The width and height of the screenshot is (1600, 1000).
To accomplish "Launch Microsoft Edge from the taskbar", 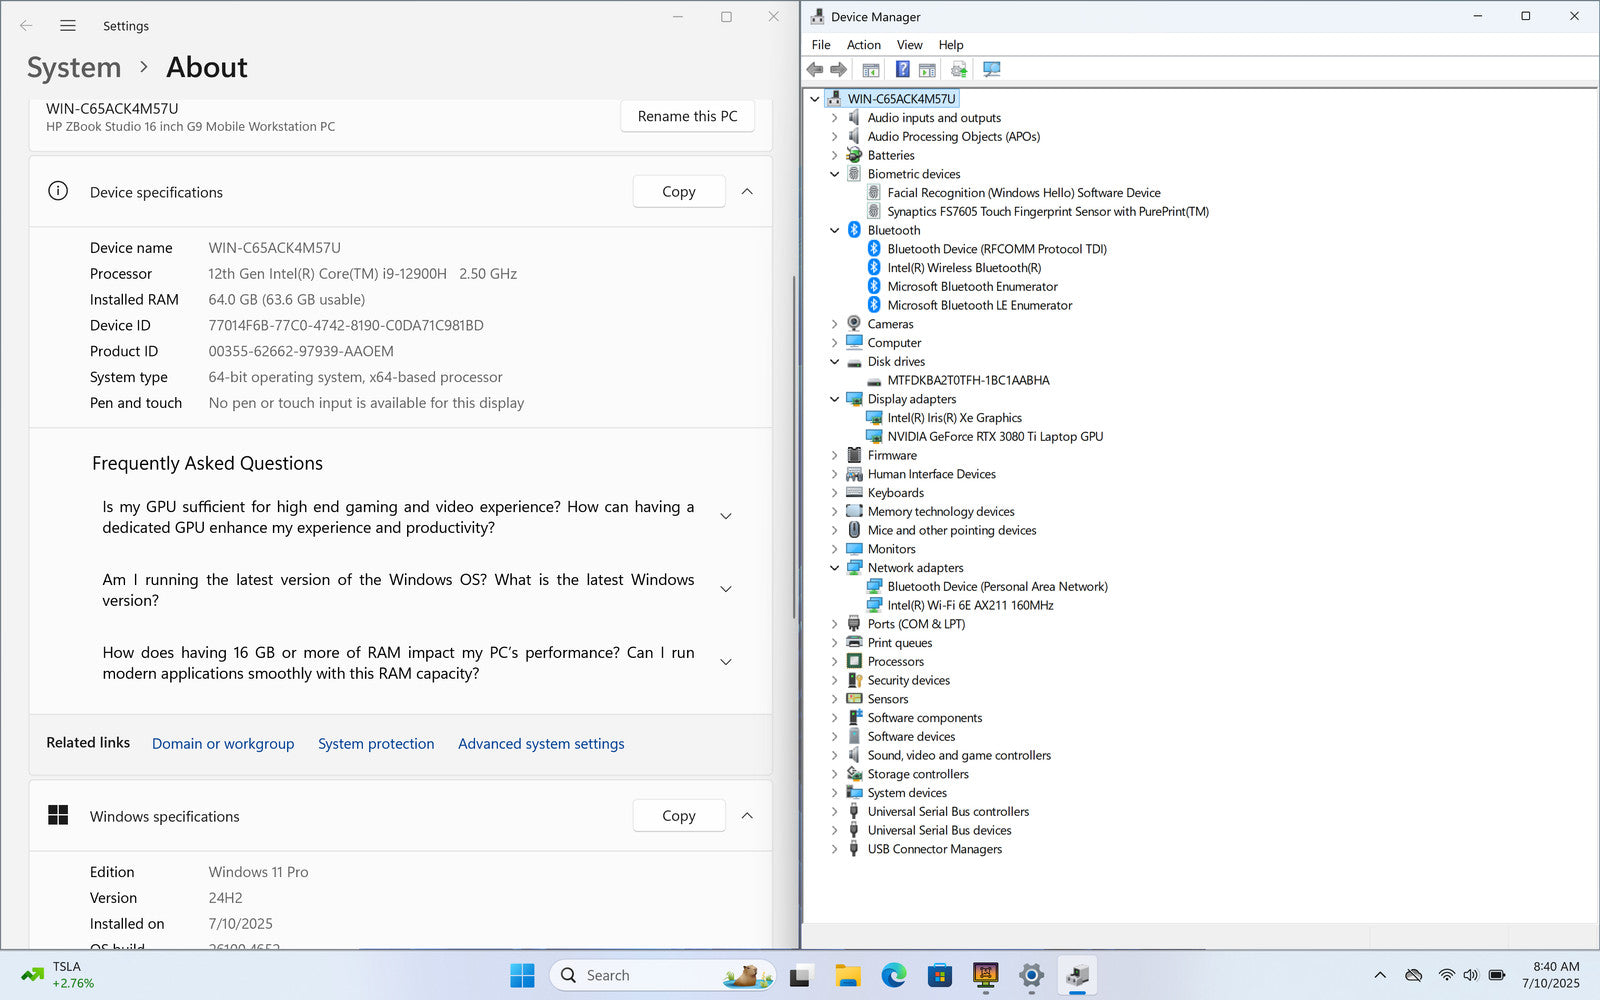I will click(x=893, y=975).
